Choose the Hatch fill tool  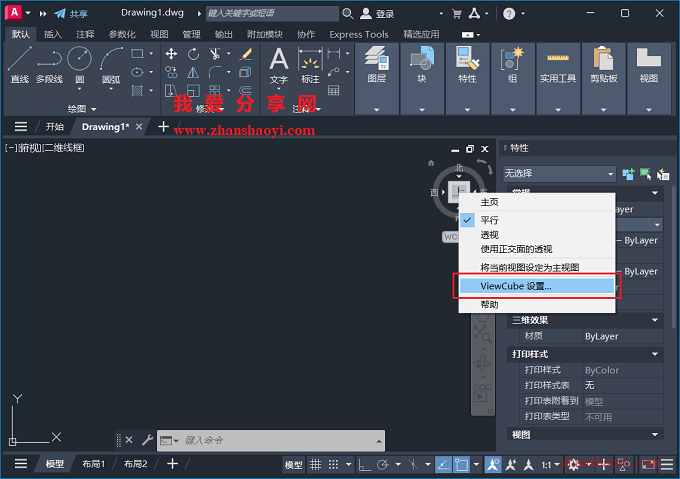[137, 91]
